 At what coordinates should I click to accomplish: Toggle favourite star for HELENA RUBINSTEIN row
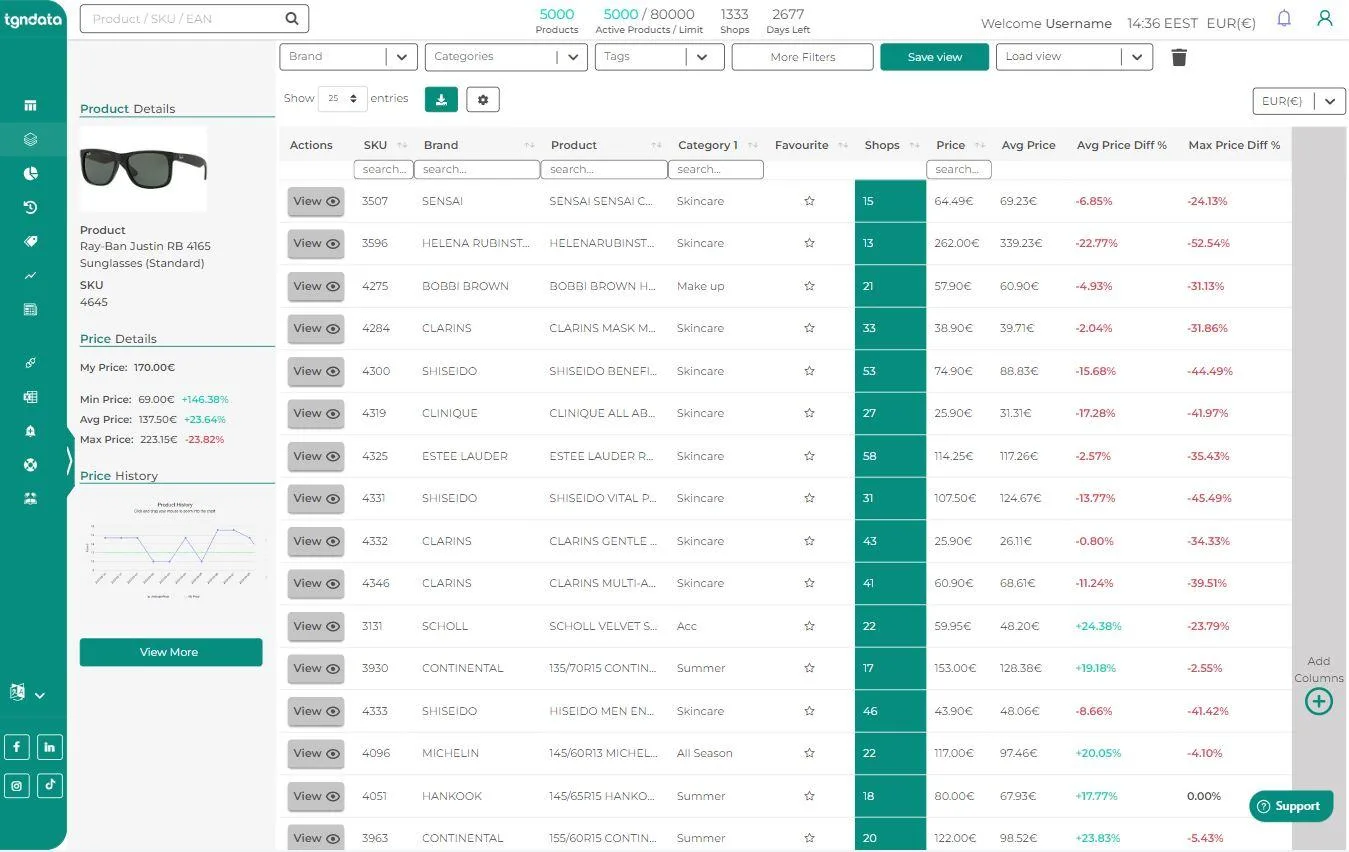coord(809,243)
